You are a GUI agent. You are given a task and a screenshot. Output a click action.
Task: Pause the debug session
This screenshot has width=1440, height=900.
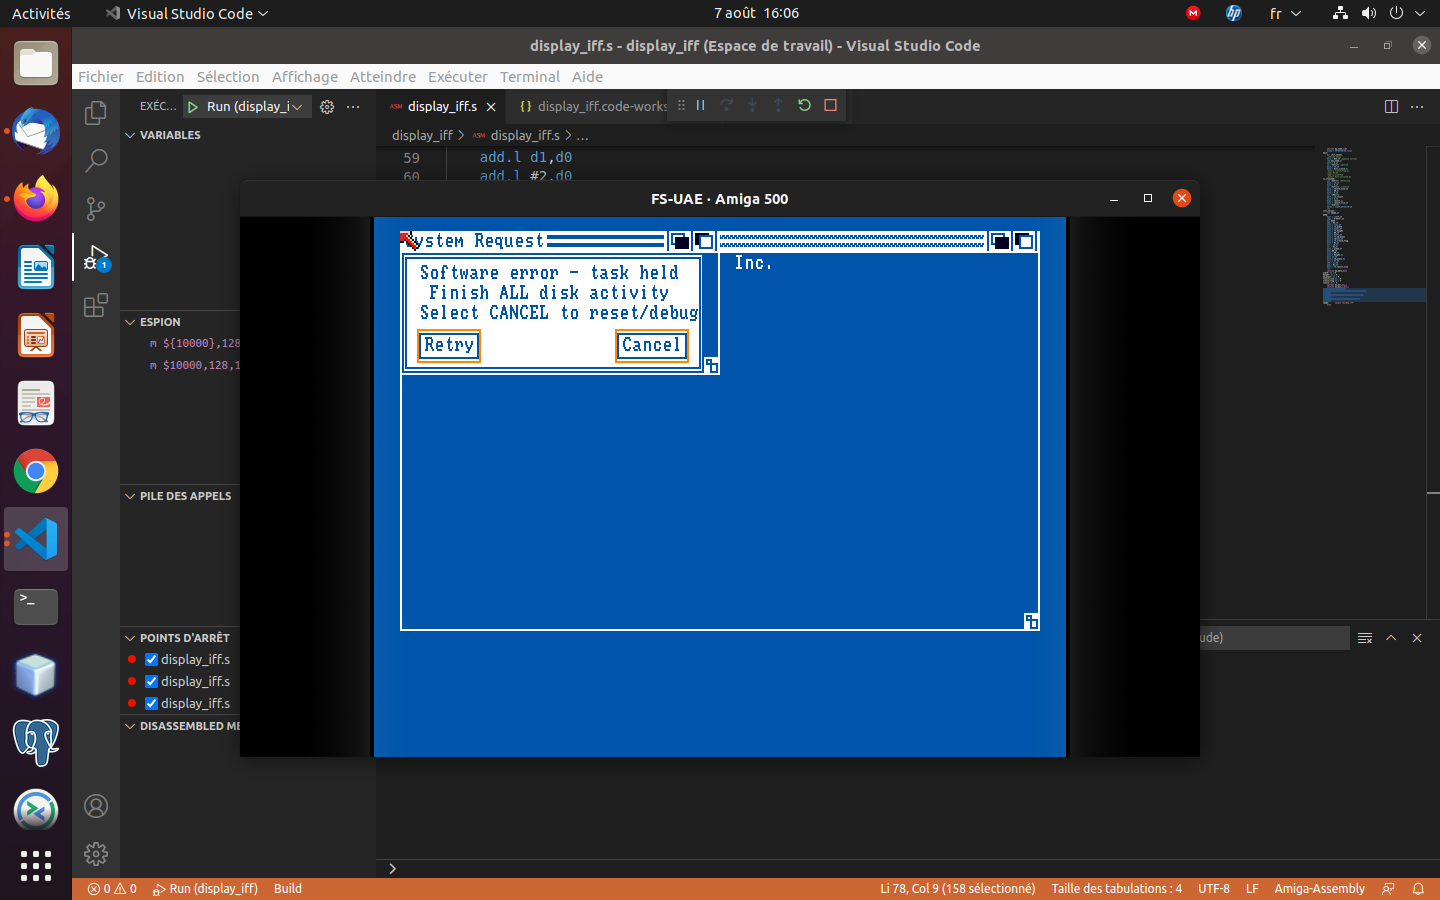pyautogui.click(x=700, y=105)
